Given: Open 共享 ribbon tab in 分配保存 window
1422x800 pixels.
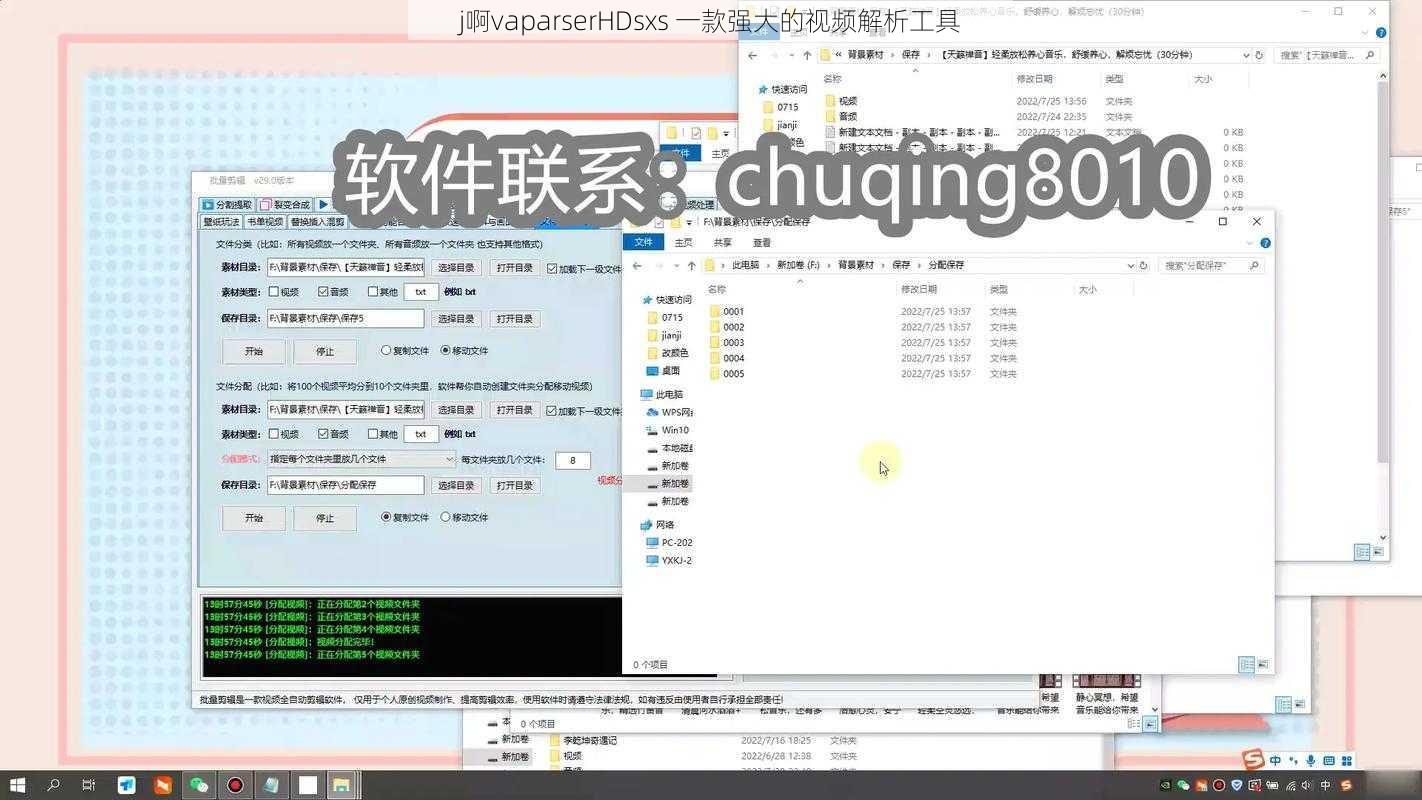Looking at the screenshot, I should [x=722, y=242].
